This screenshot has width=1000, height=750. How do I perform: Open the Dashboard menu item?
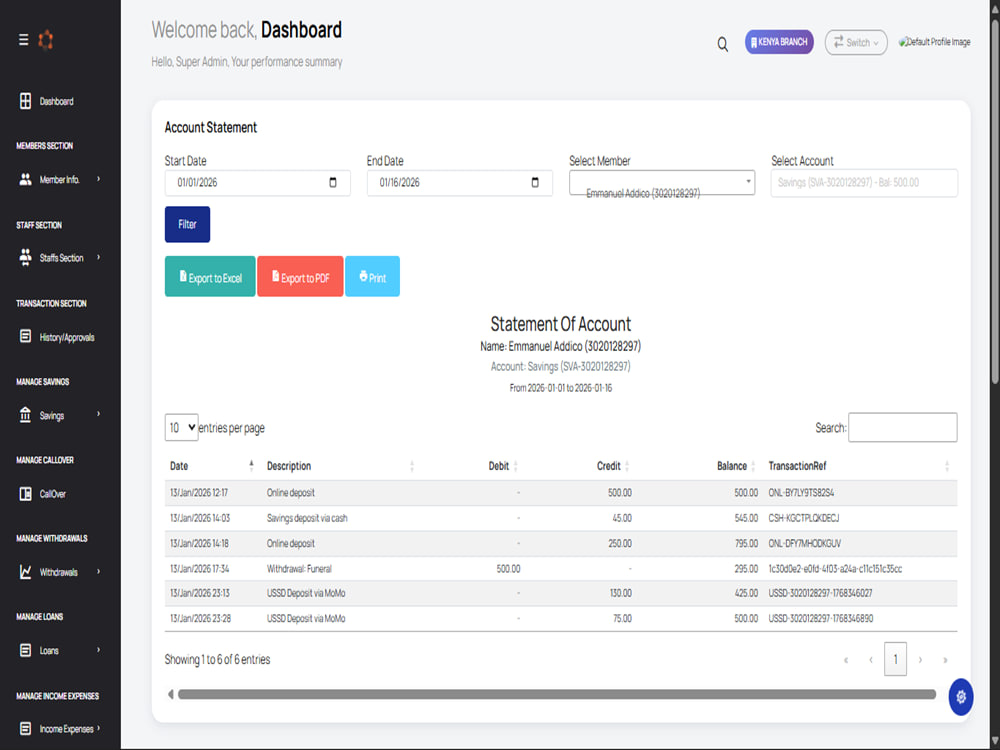pos(56,101)
